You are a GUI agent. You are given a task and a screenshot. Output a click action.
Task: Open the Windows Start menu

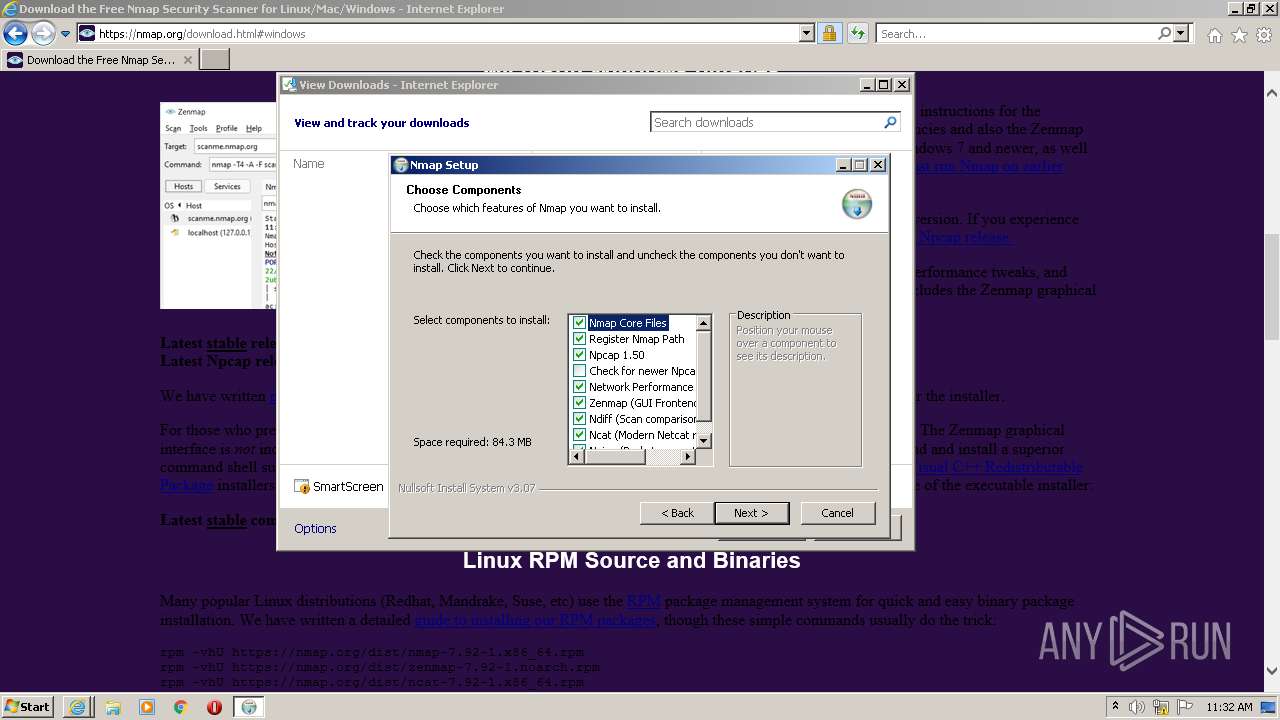(28, 707)
